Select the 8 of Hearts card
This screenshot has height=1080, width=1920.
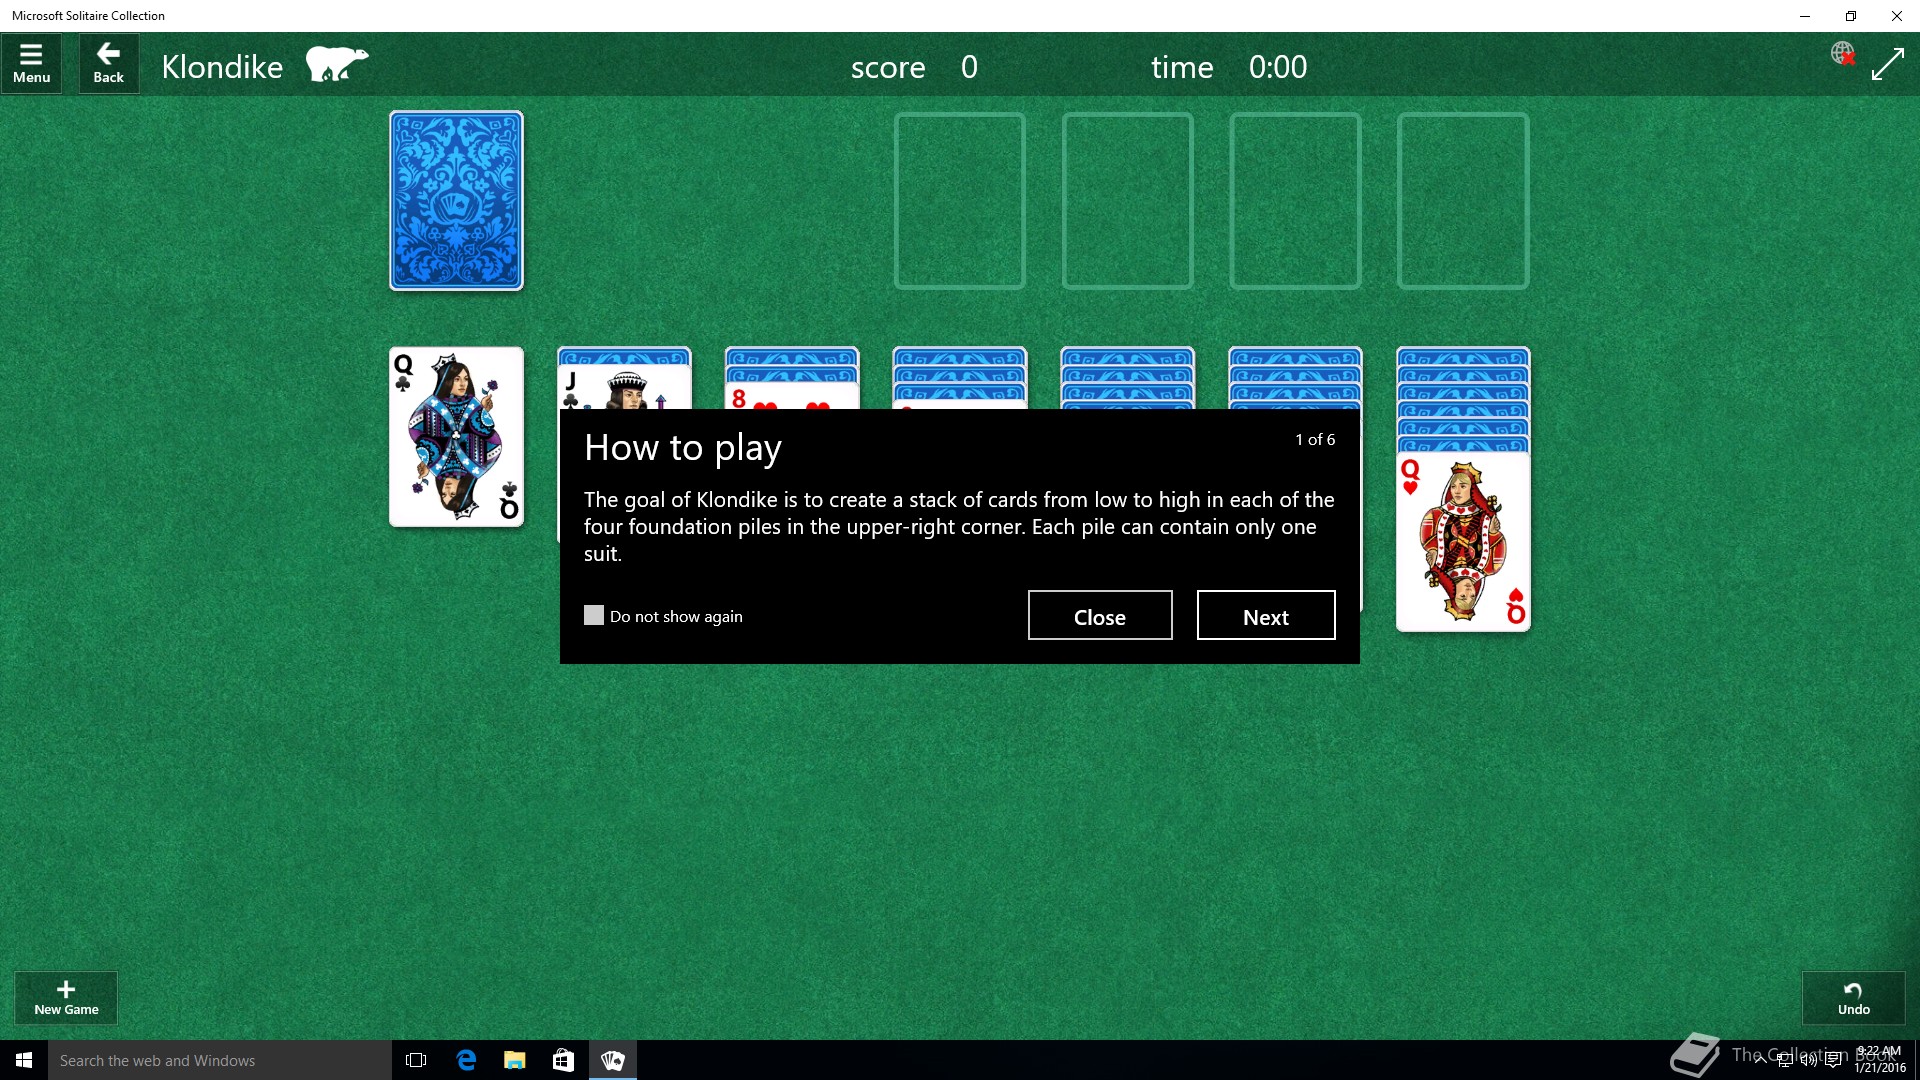792,397
